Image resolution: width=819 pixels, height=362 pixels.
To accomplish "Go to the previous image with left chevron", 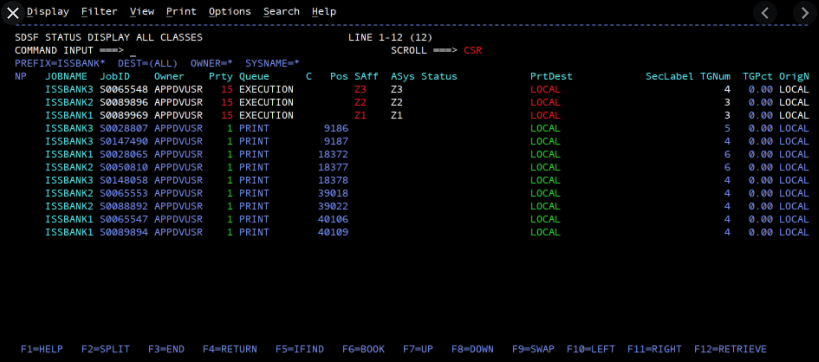I will 765,13.
